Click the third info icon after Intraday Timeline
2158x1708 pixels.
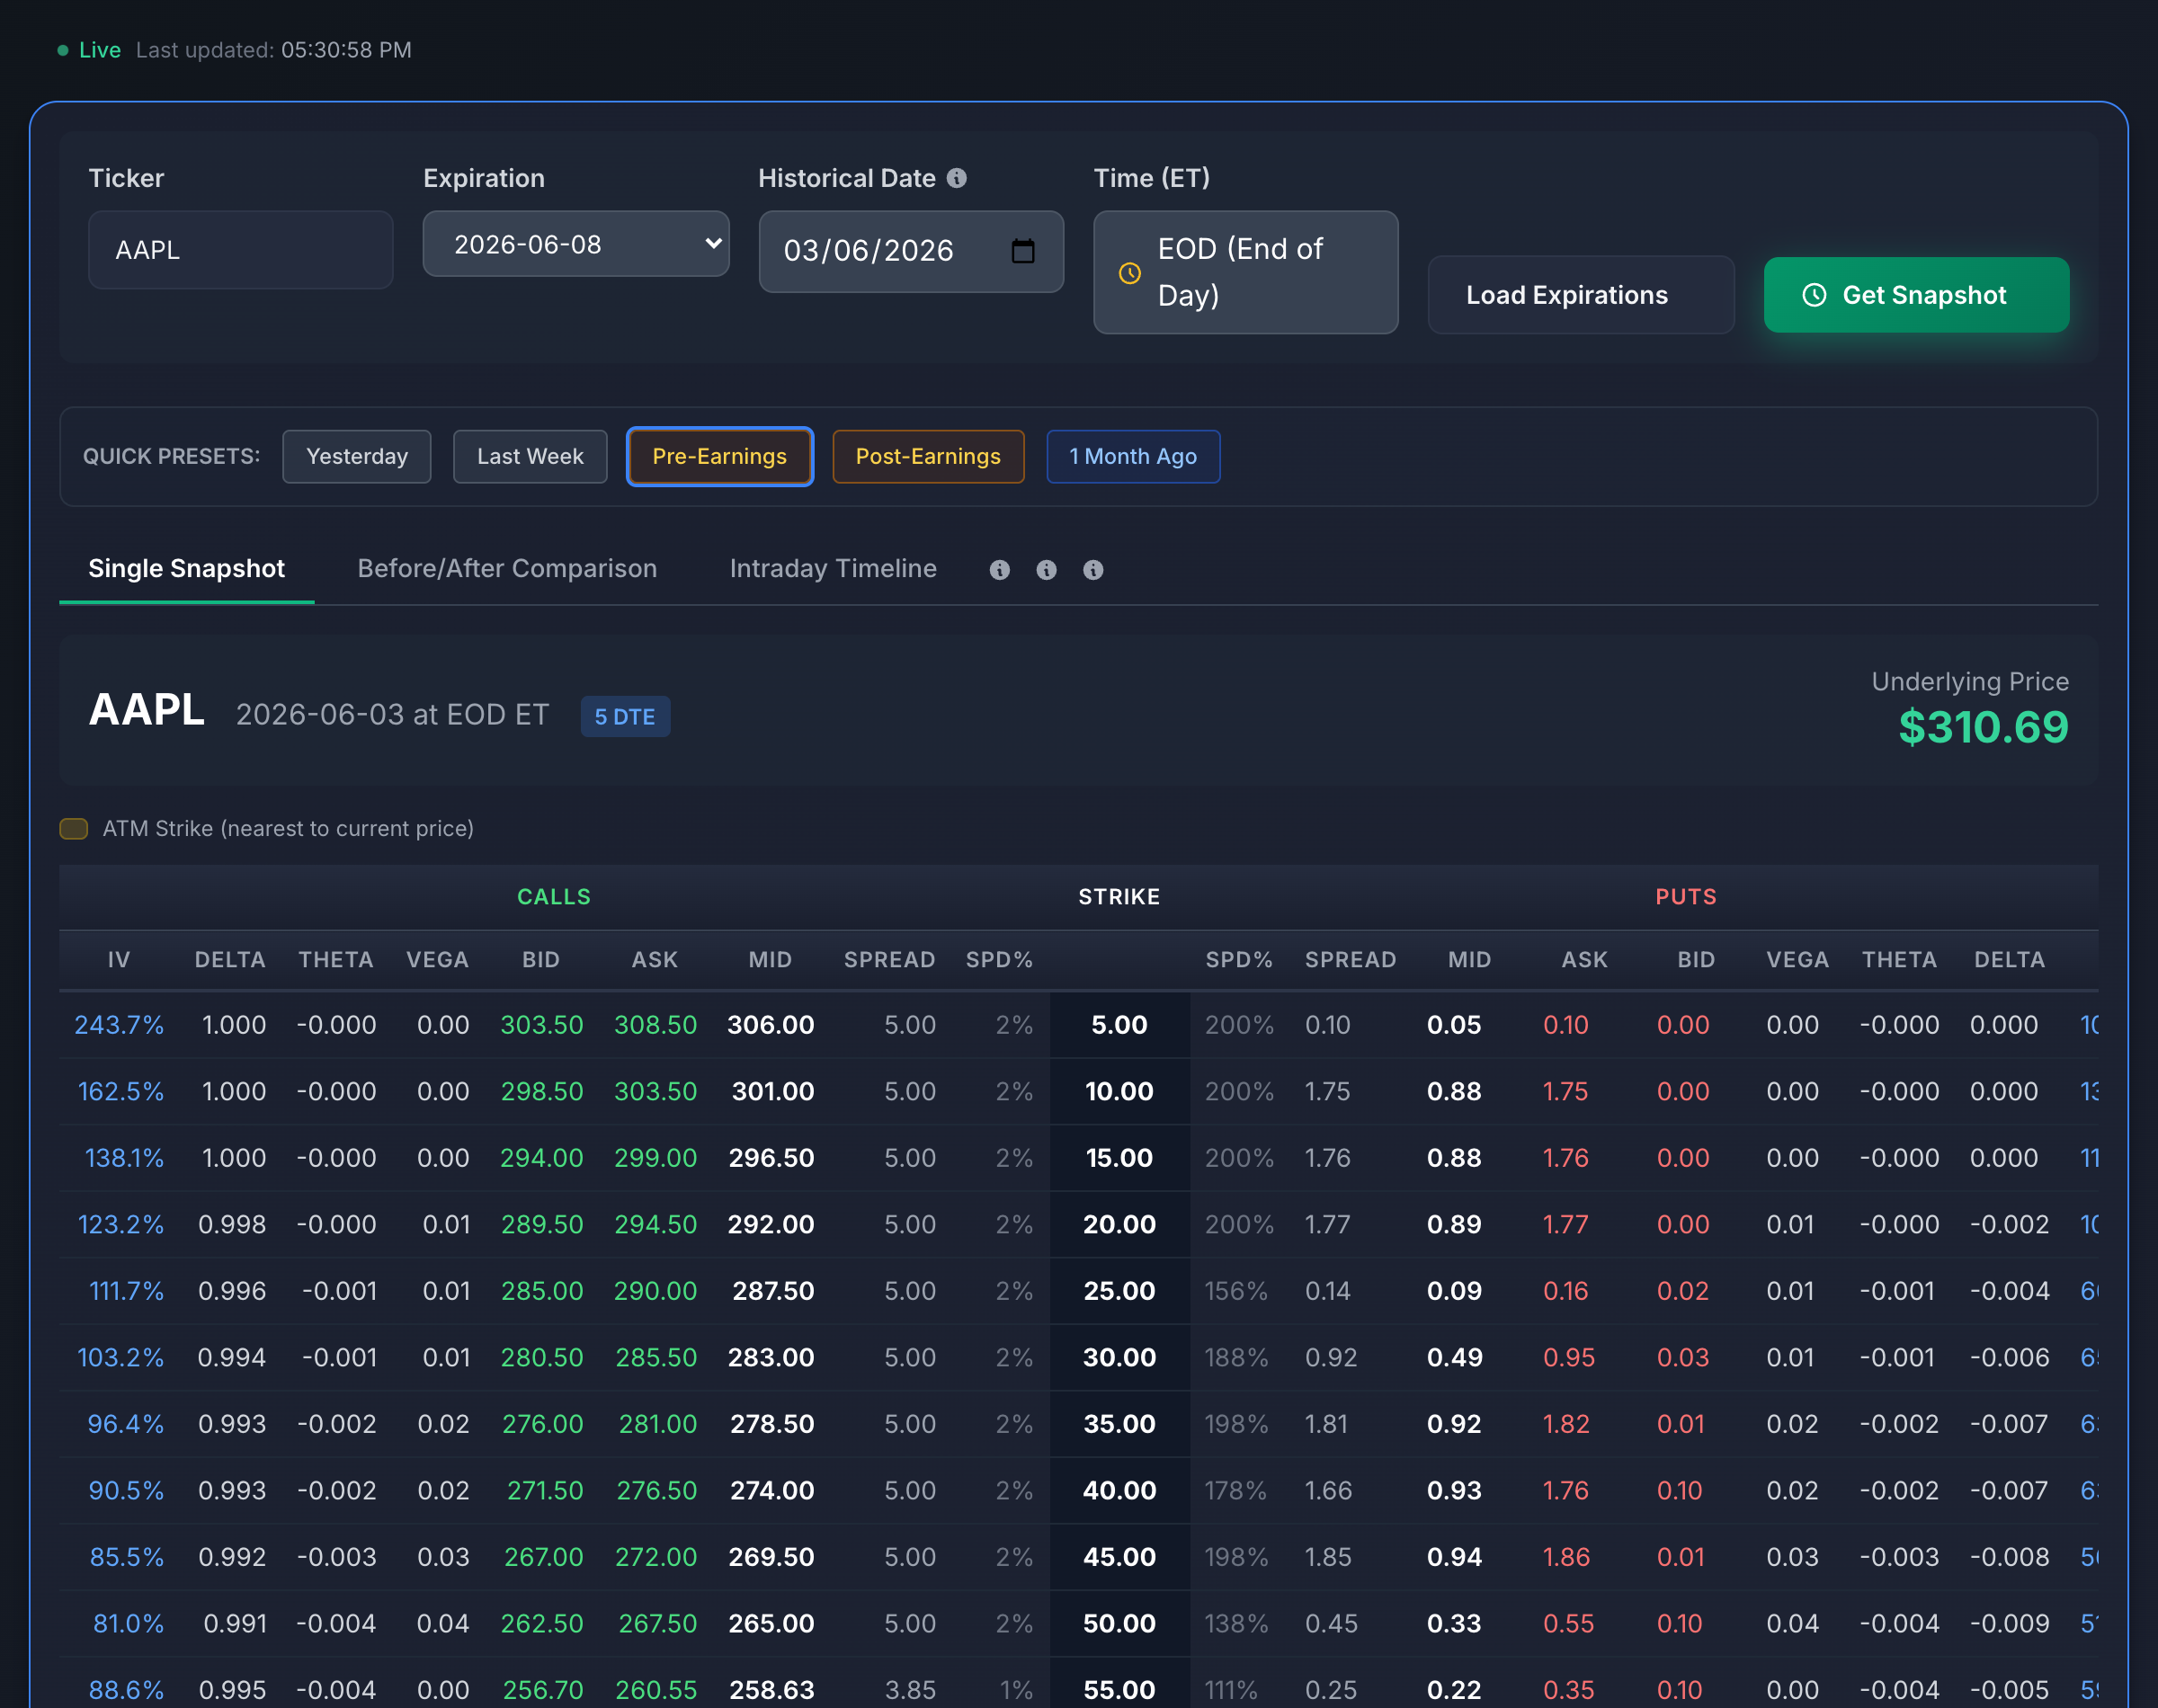coord(1094,570)
